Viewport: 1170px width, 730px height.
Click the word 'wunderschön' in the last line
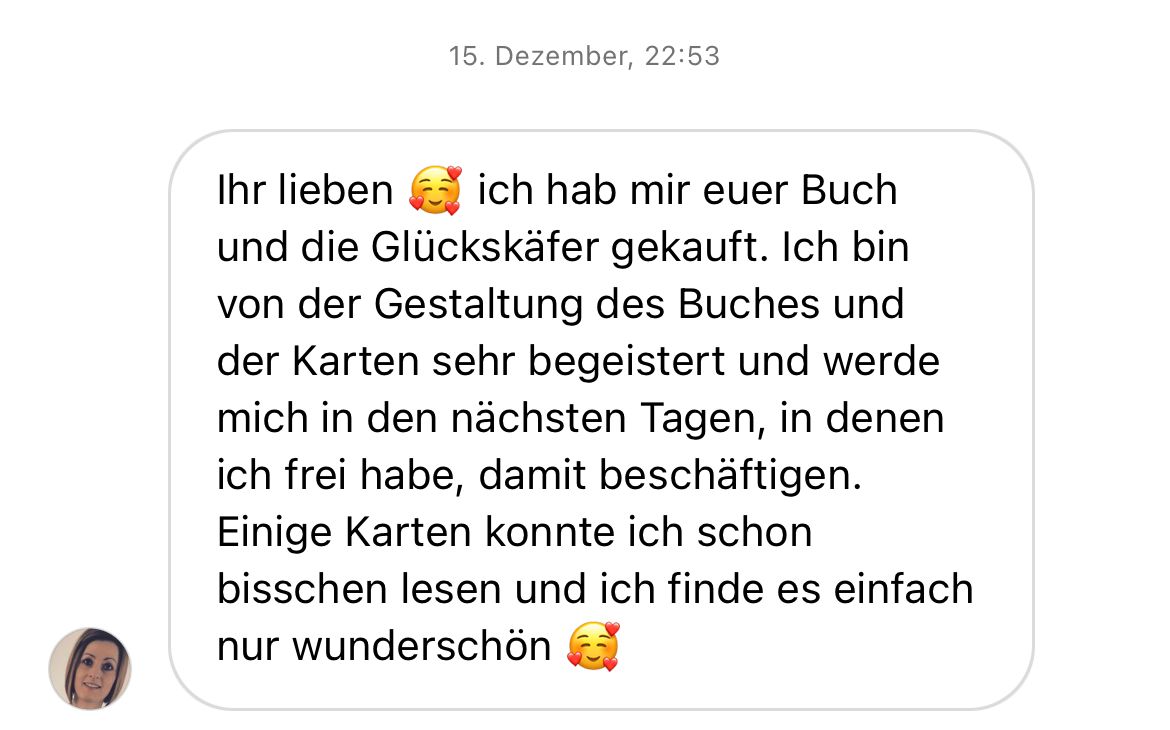[x=422, y=646]
